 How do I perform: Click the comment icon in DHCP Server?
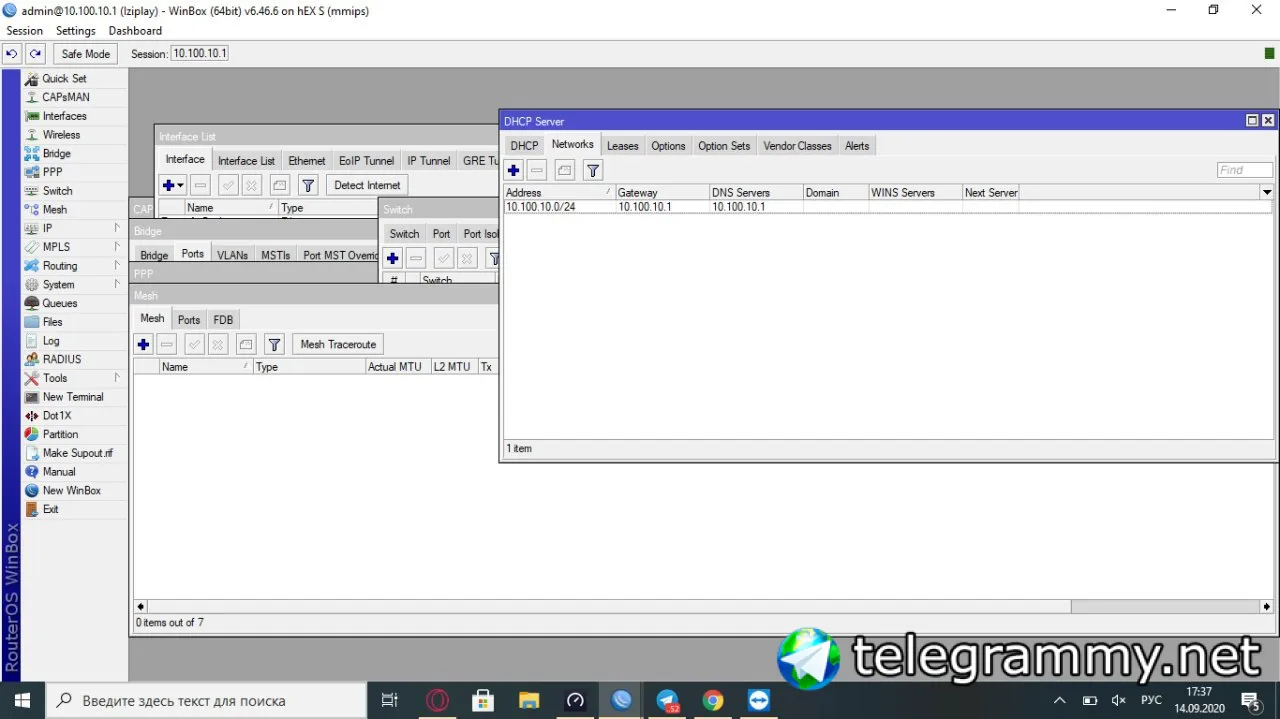coord(565,171)
